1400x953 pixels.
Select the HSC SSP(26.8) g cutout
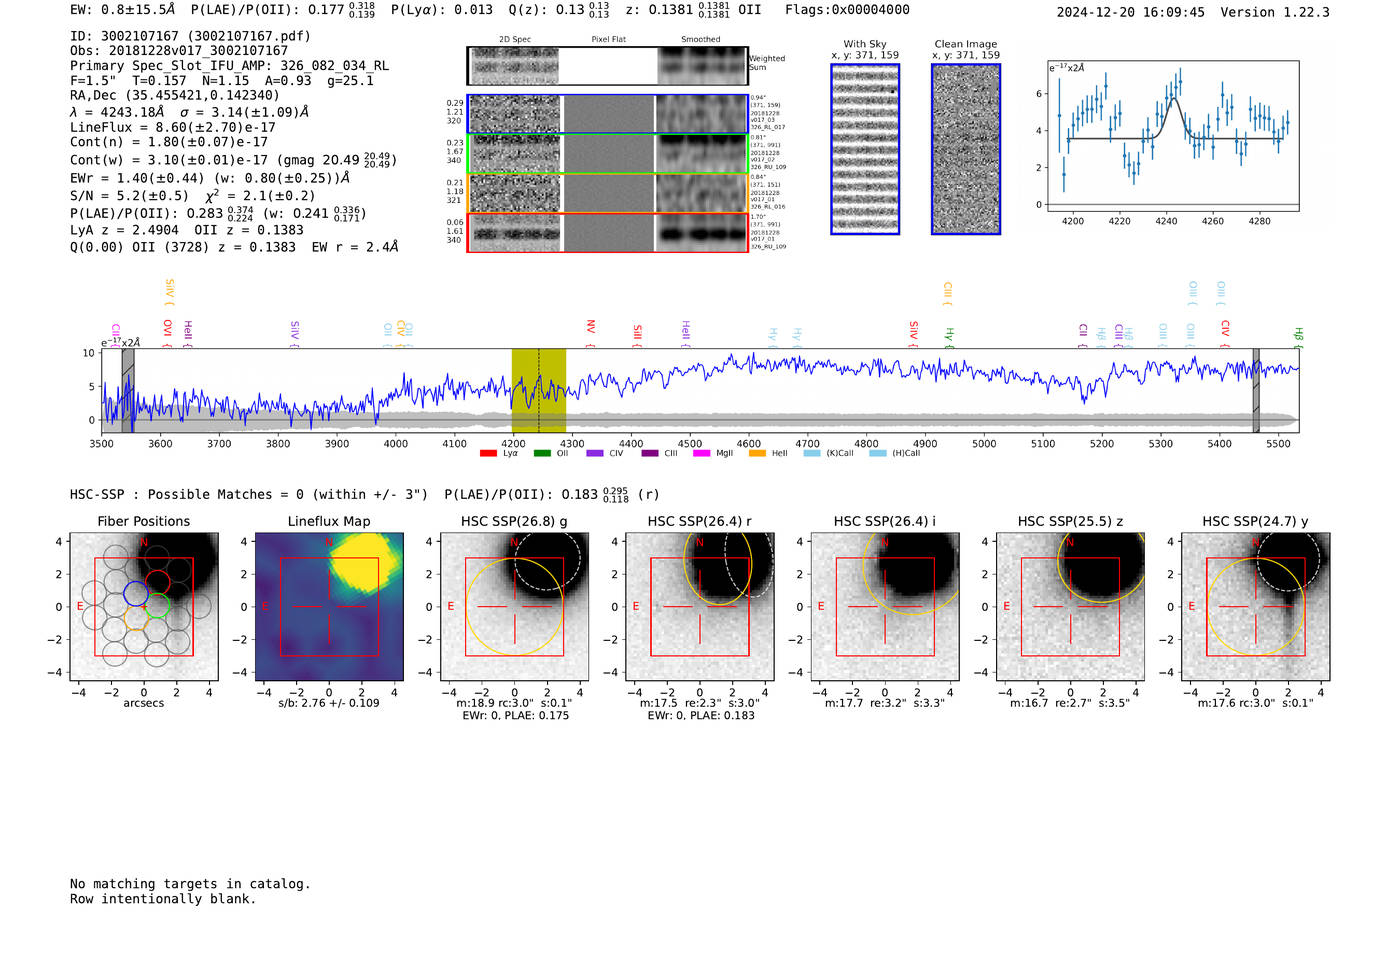515,607
